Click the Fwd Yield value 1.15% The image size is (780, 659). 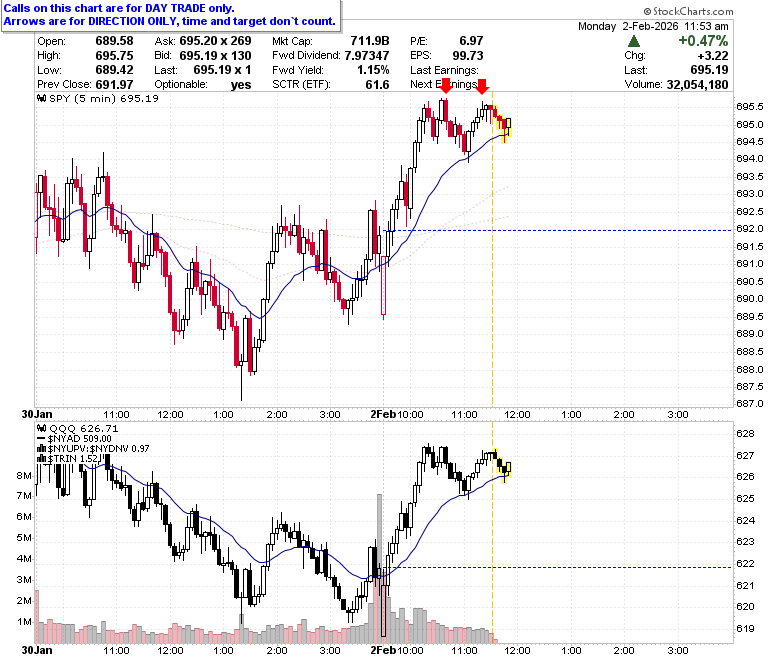[x=373, y=70]
